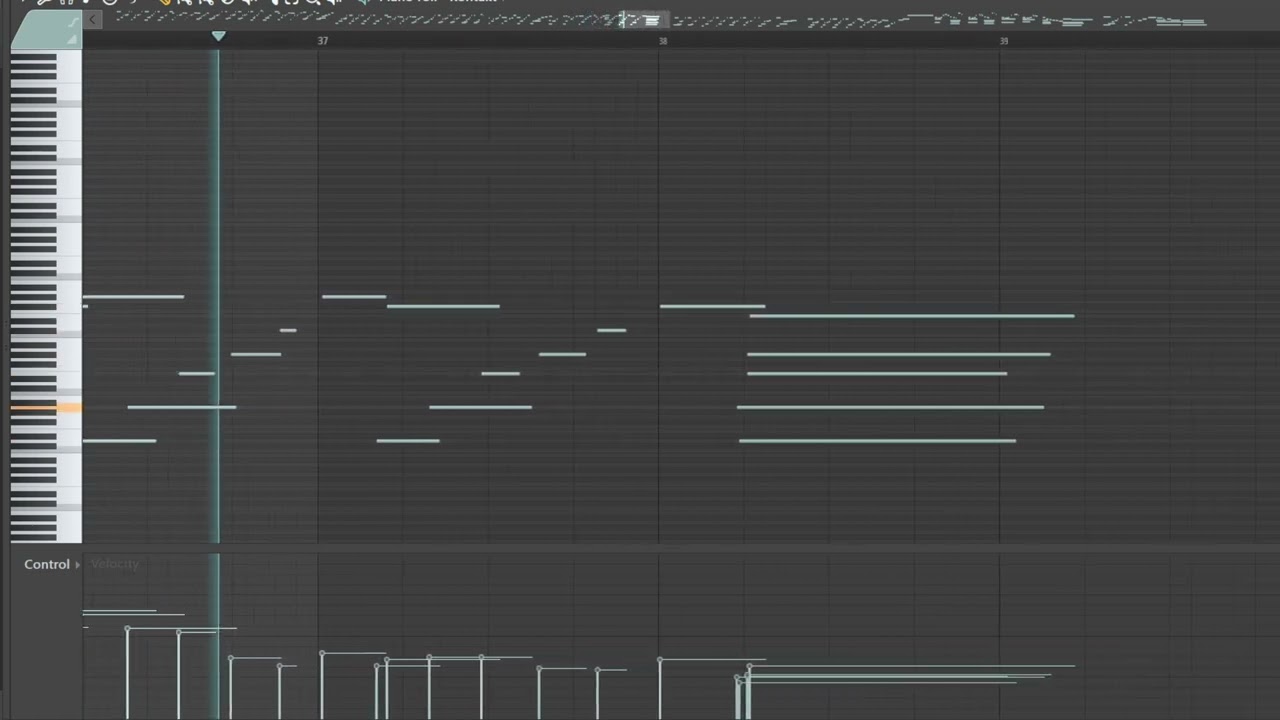Image resolution: width=1280 pixels, height=720 pixels.
Task: Click the orange highlighted piano key
Action: click(46, 407)
